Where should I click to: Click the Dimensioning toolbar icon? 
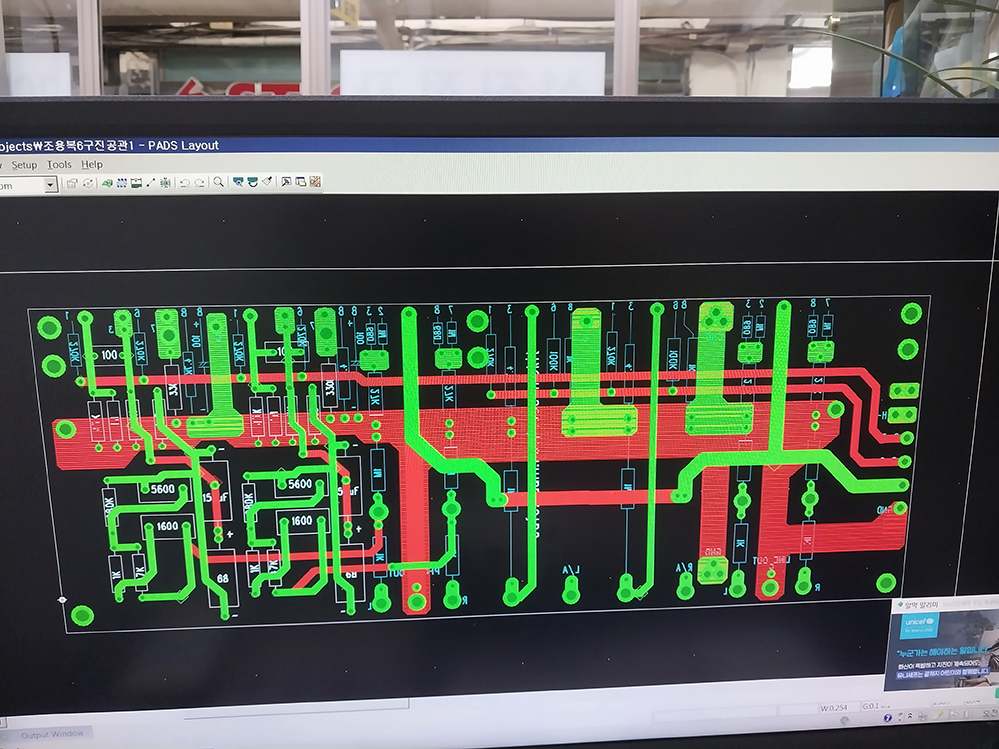[x=136, y=183]
